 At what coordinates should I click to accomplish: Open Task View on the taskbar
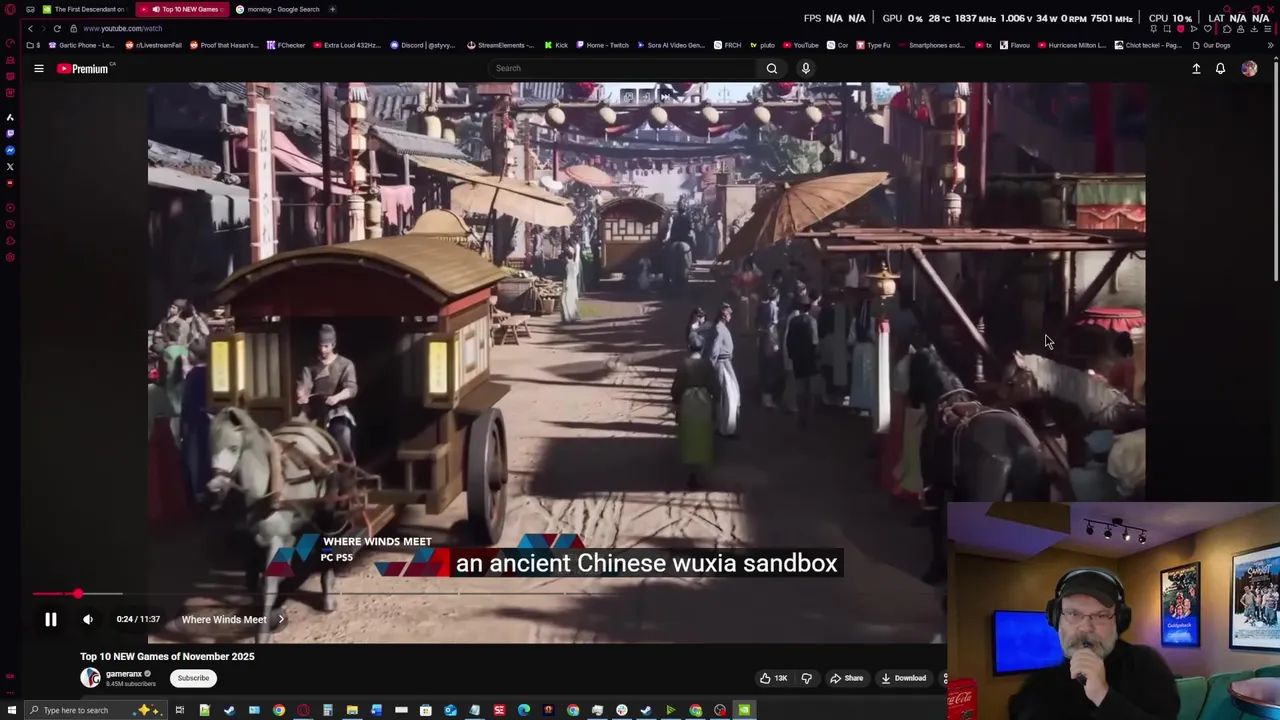[179, 710]
